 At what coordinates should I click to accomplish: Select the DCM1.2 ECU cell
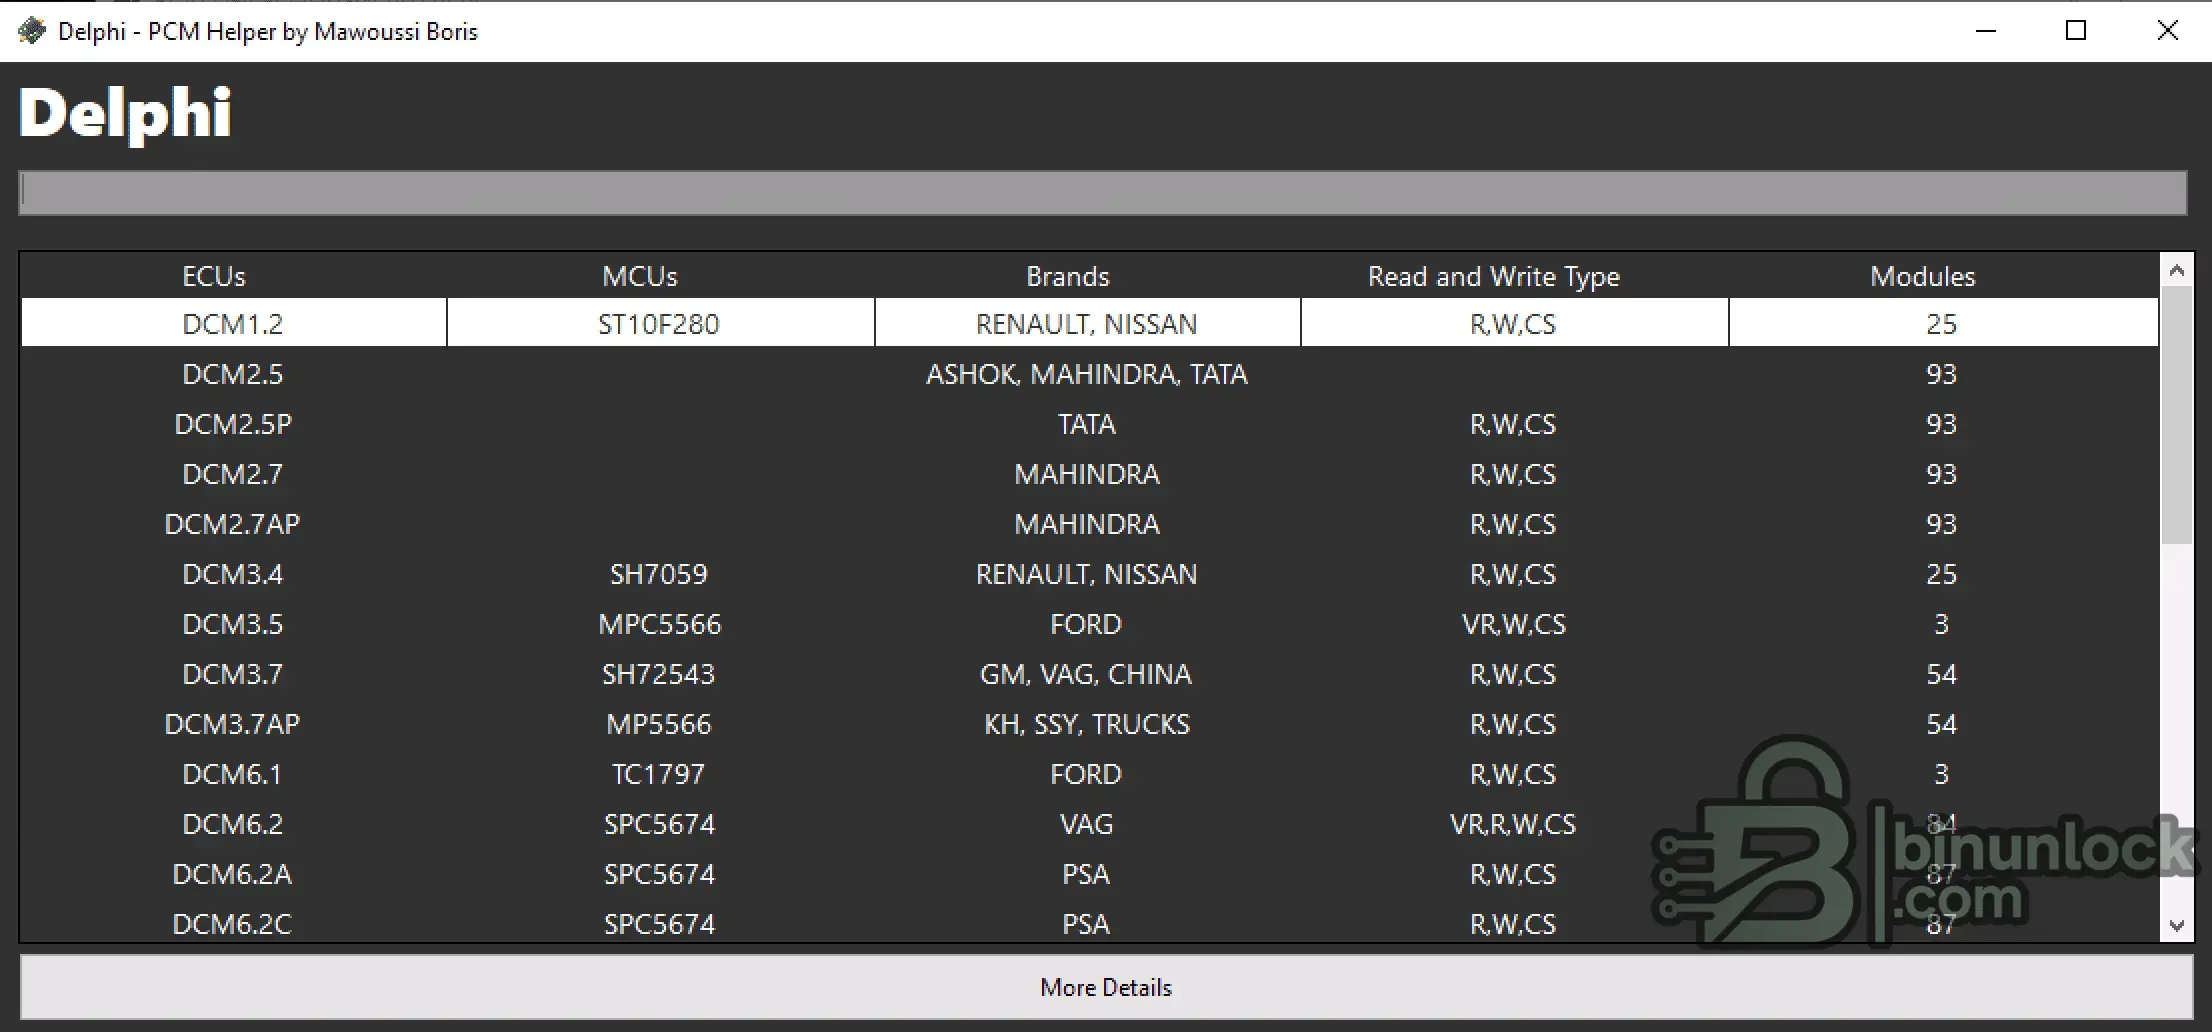click(x=233, y=323)
